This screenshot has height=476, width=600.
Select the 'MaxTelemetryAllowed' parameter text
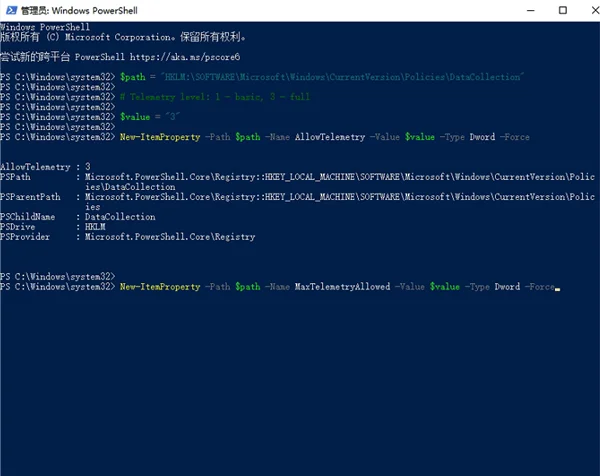tap(342, 287)
